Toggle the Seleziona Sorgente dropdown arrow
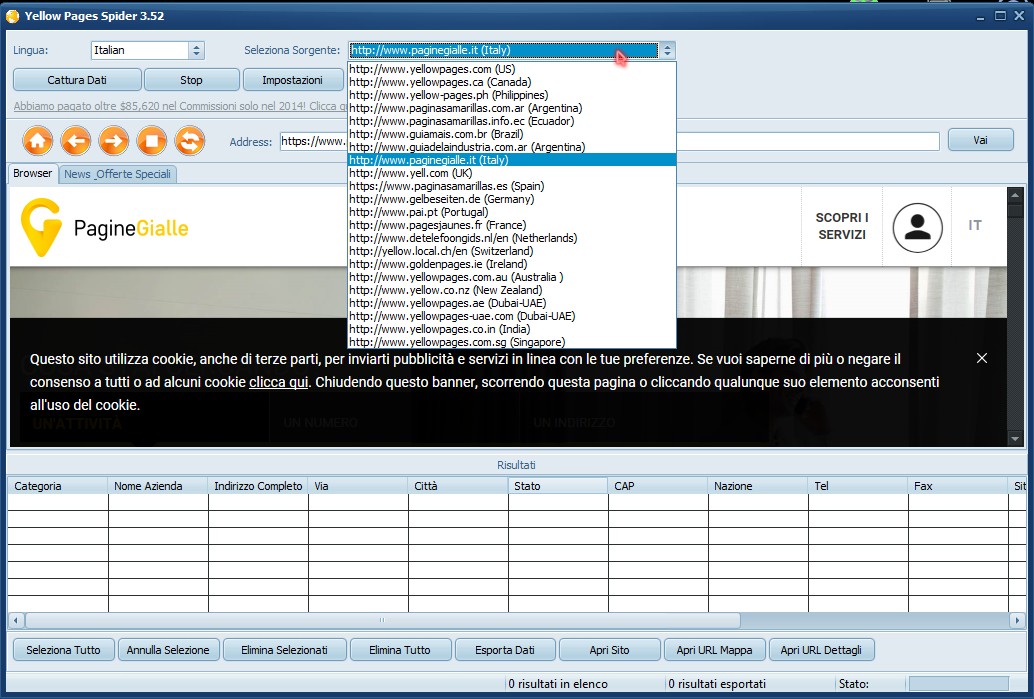Screen dimensions: 1034x699 point(667,50)
